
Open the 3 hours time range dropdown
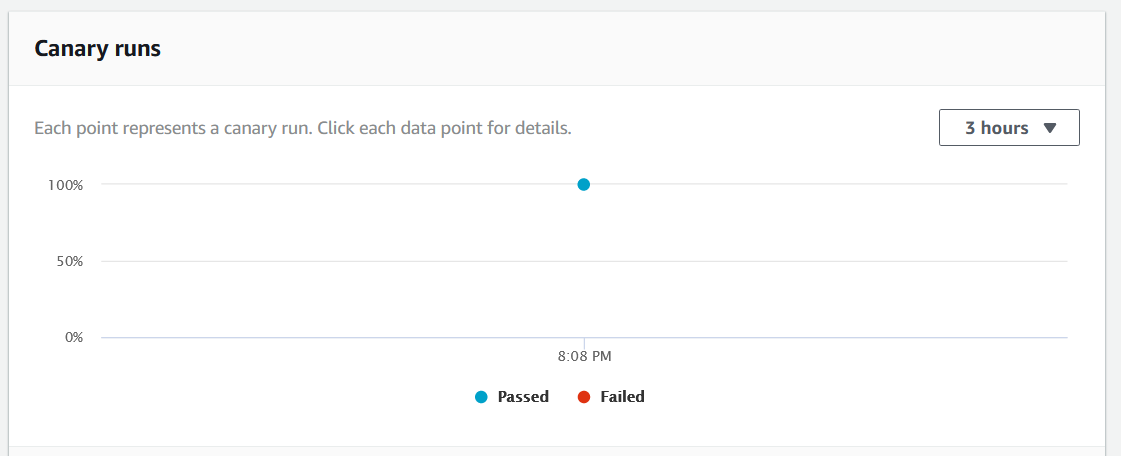click(1009, 128)
